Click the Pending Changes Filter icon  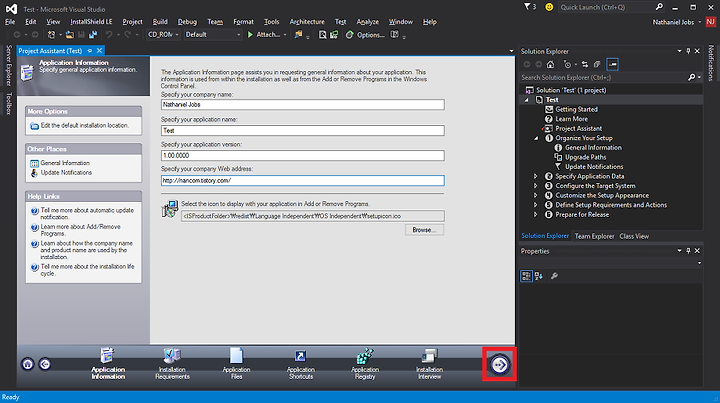pos(568,64)
